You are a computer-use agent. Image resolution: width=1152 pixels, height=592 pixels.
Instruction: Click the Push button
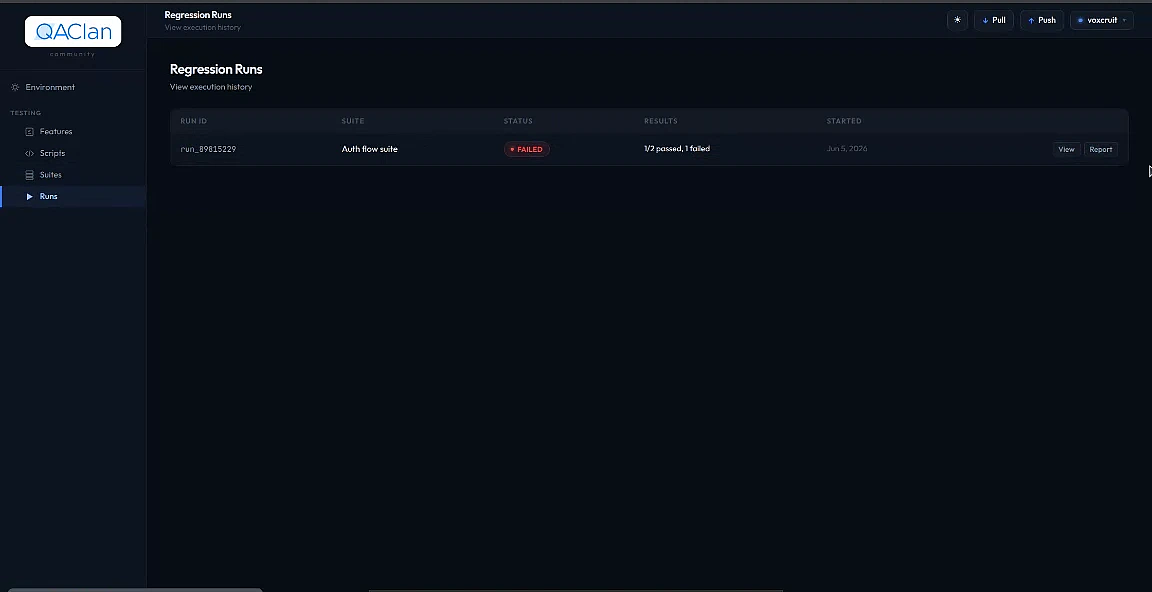[1042, 21]
